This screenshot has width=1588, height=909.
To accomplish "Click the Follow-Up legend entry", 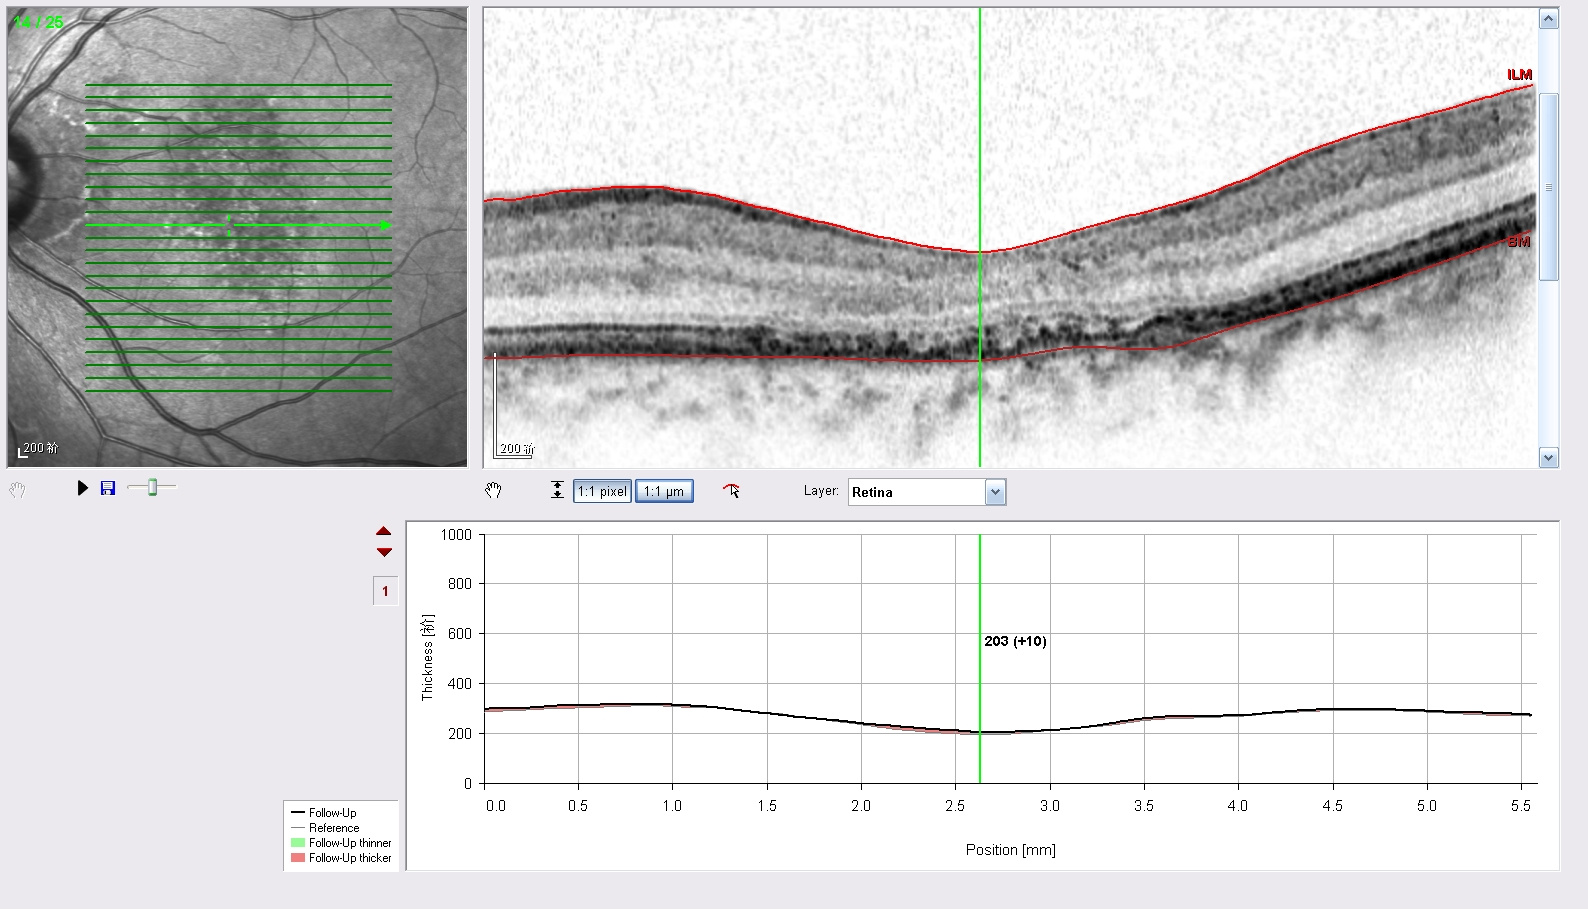I will pyautogui.click(x=332, y=813).
